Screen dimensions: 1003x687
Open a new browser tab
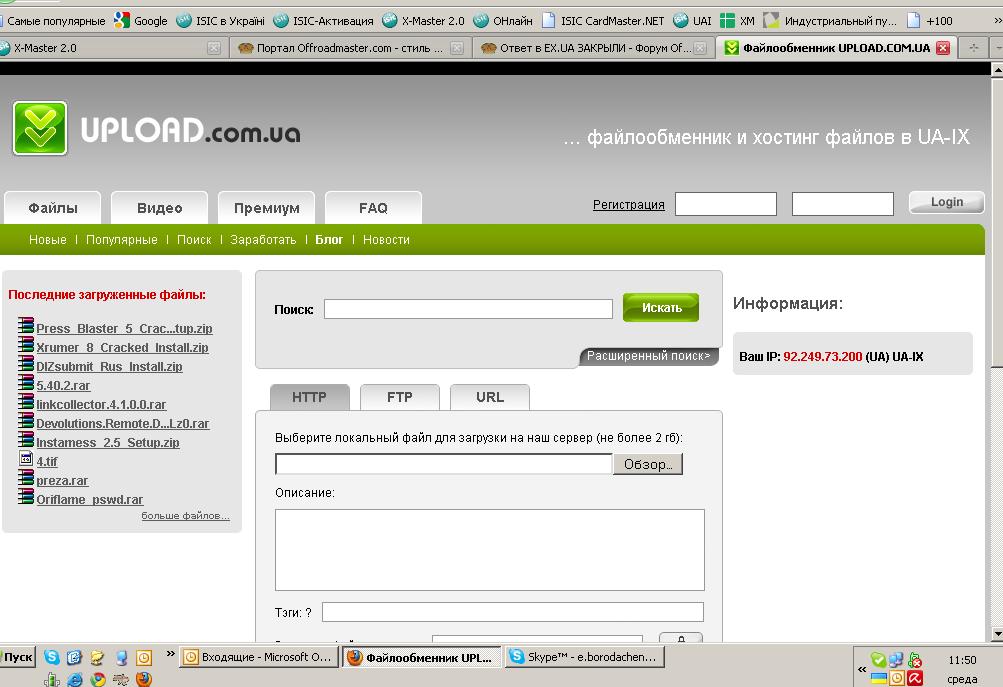974,48
